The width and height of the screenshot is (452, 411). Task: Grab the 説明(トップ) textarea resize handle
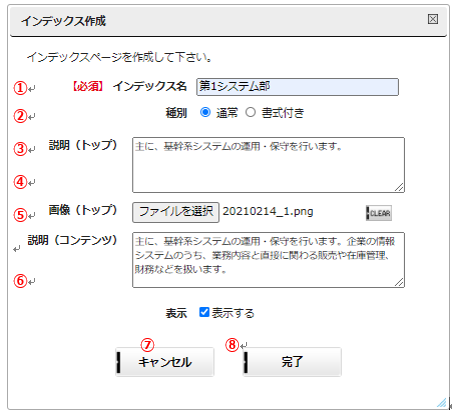tap(399, 188)
